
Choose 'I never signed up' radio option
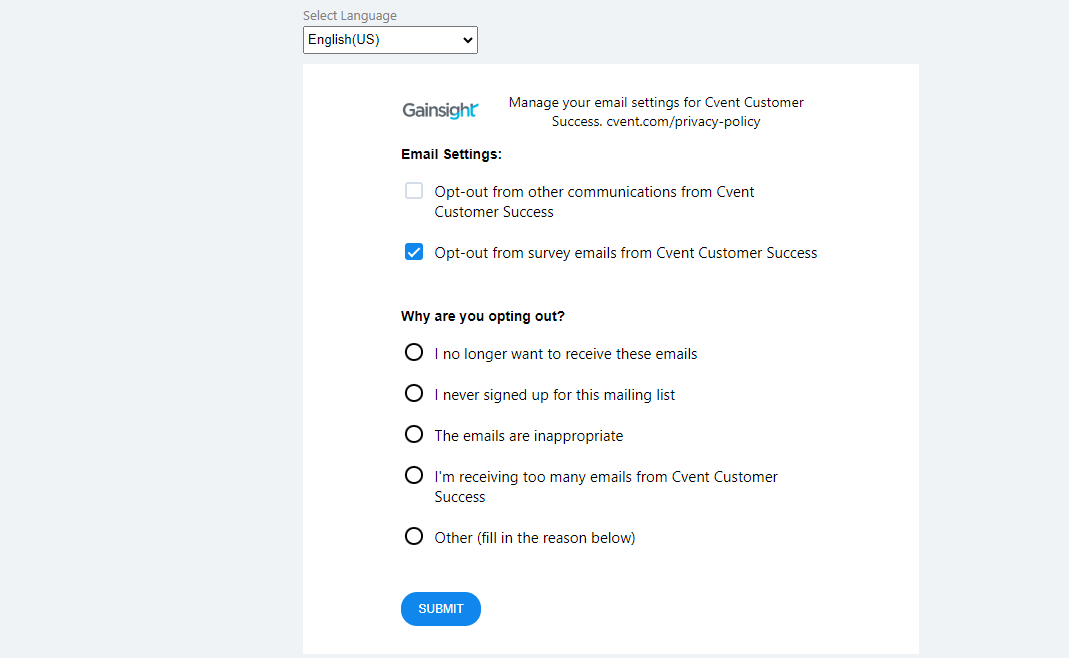click(x=414, y=393)
